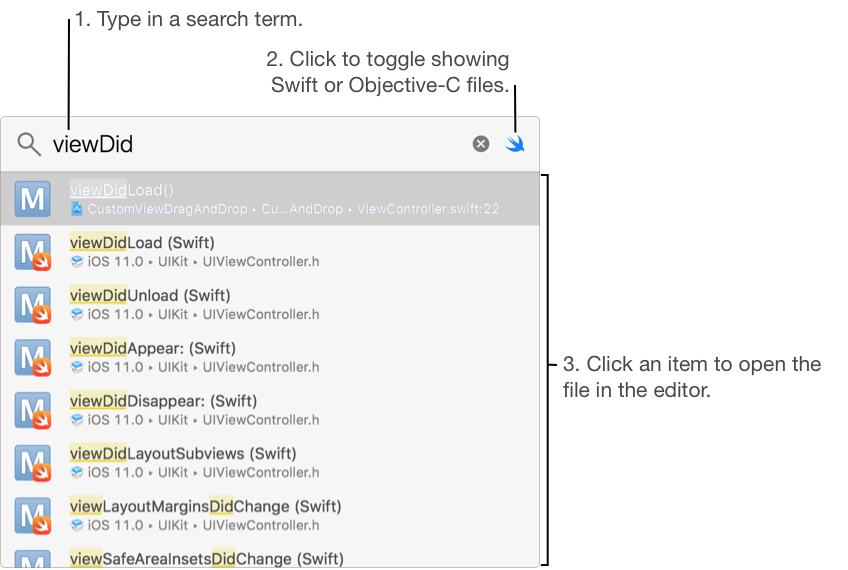
Task: Select the viewDidUnload (Swift) result
Action: click(270, 304)
